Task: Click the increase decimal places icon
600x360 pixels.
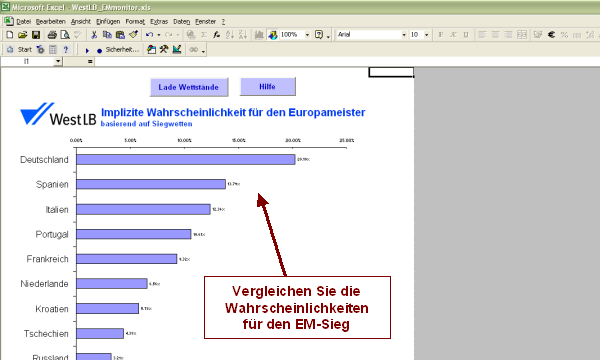Action: 590,35
